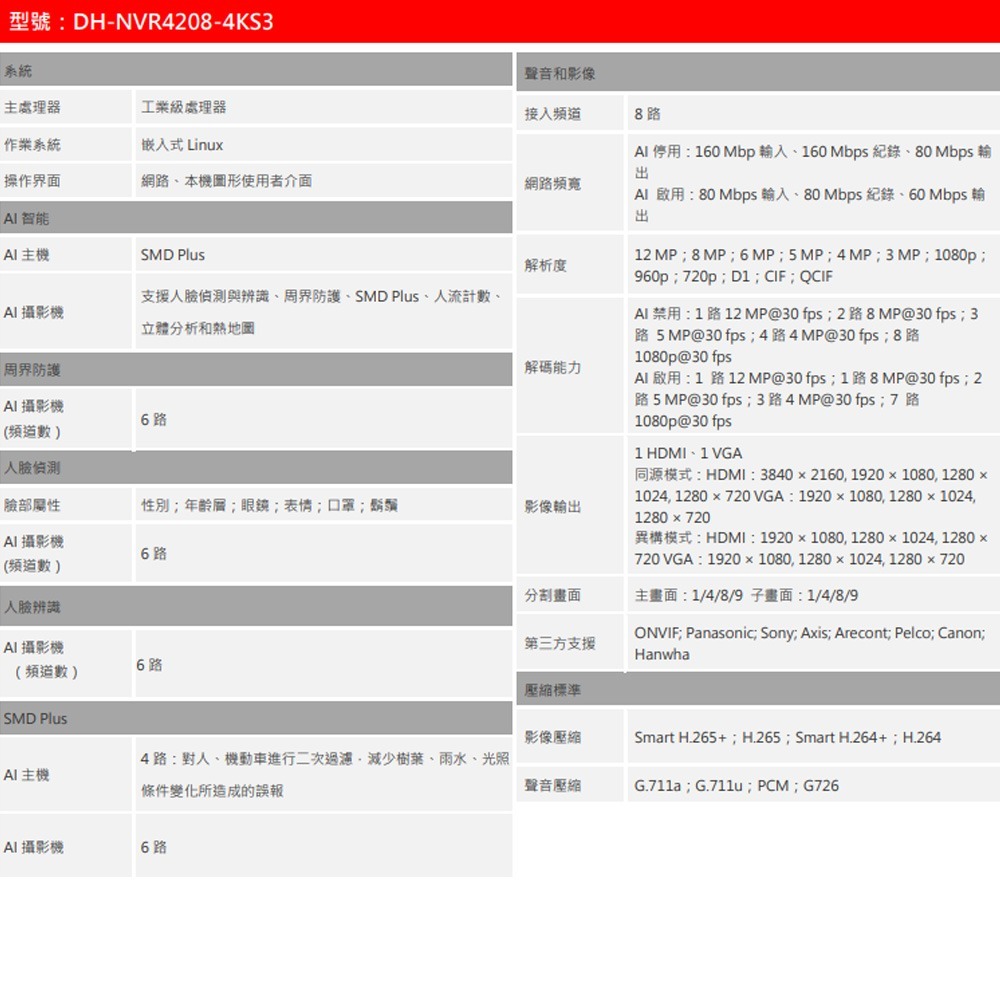1000x1000 pixels.
Task: Select the 周界防護 section header
Action: point(256,370)
